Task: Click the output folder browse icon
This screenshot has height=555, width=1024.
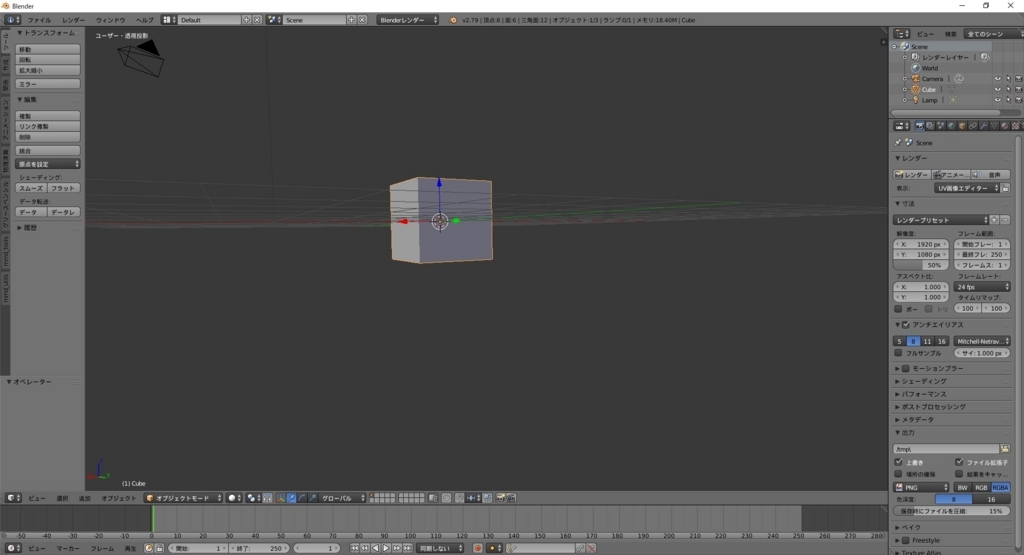Action: pyautogui.click(x=1004, y=449)
